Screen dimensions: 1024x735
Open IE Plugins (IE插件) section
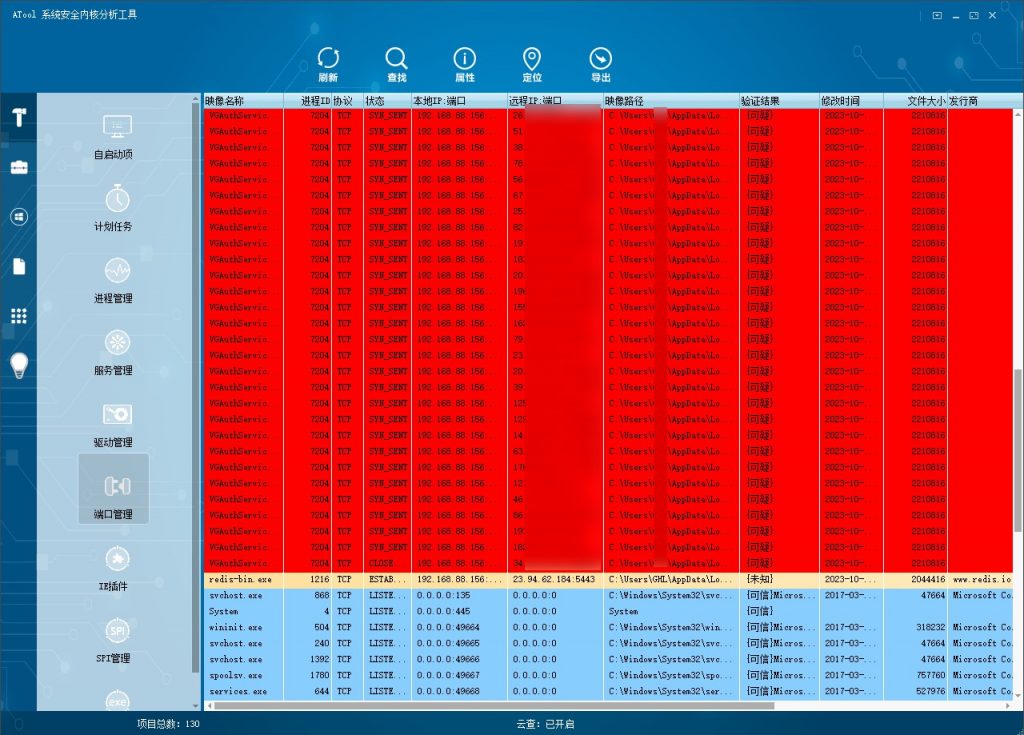pos(114,568)
